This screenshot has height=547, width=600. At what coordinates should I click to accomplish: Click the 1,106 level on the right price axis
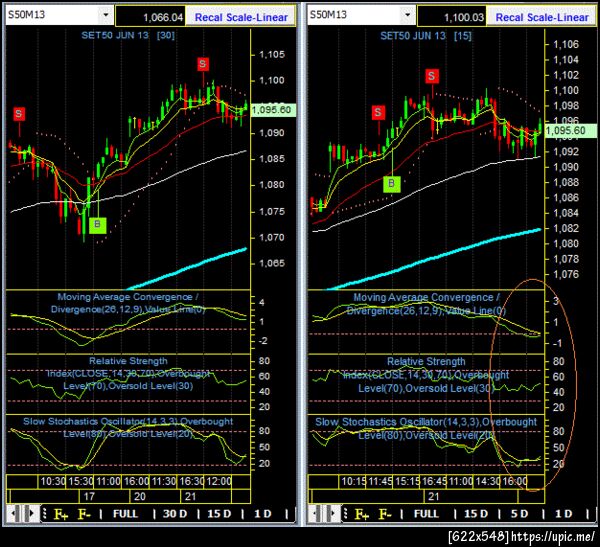pos(566,44)
